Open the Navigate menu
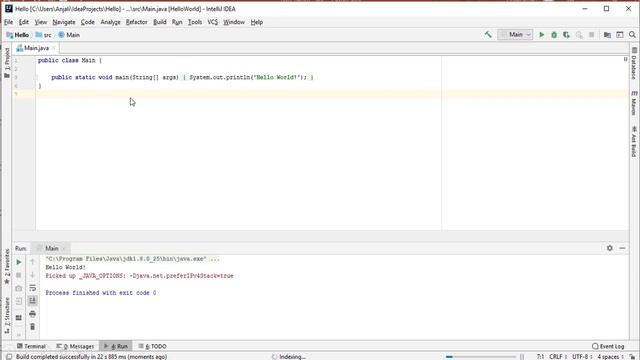Viewport: 640px width, 360px height. point(64,22)
